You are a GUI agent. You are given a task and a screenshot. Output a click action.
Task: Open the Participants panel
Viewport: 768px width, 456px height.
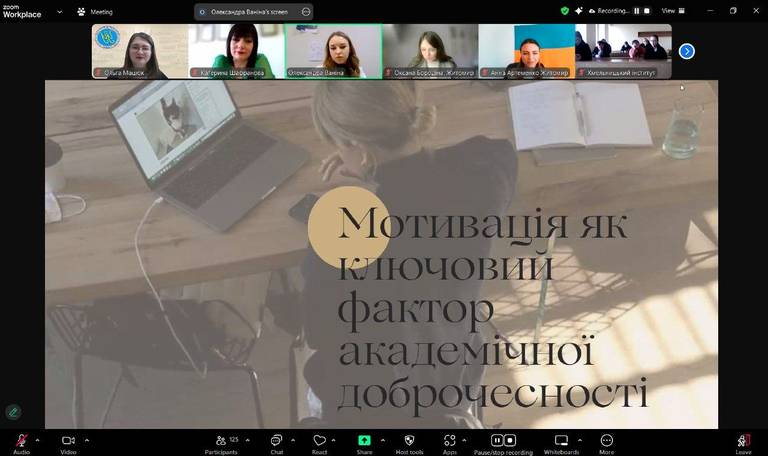(221, 441)
